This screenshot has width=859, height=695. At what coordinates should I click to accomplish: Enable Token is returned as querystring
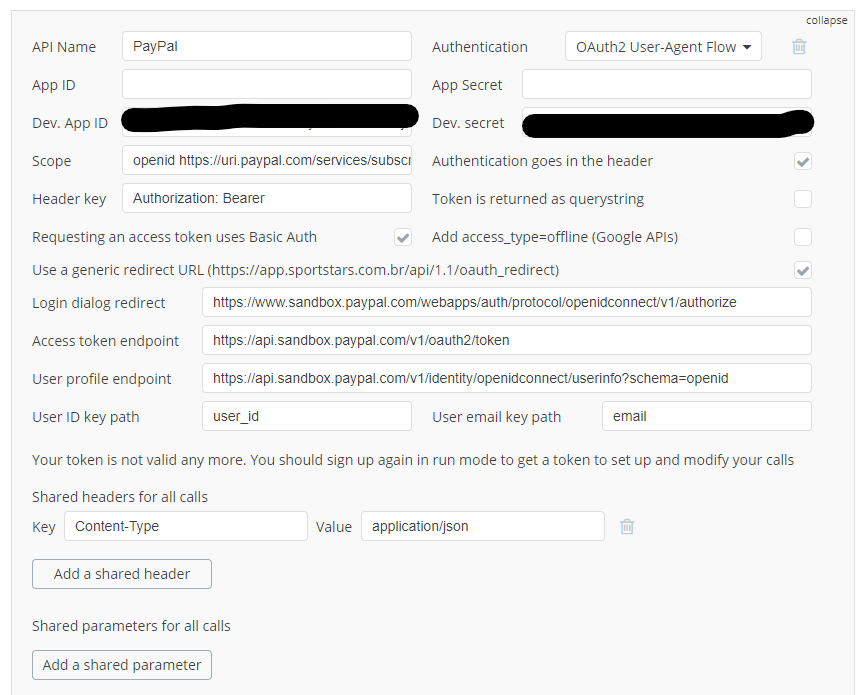coord(803,199)
